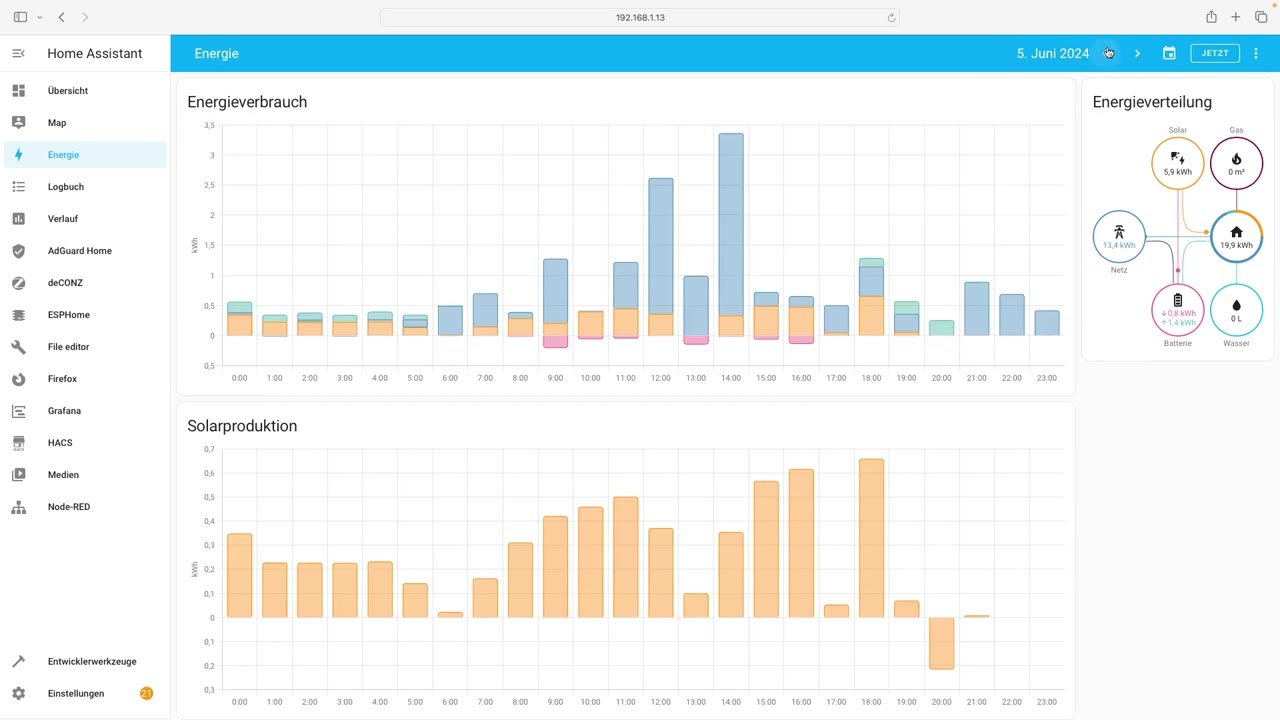Expand browser sidebar dropdown arrow
This screenshot has width=1280, height=720.
point(40,17)
